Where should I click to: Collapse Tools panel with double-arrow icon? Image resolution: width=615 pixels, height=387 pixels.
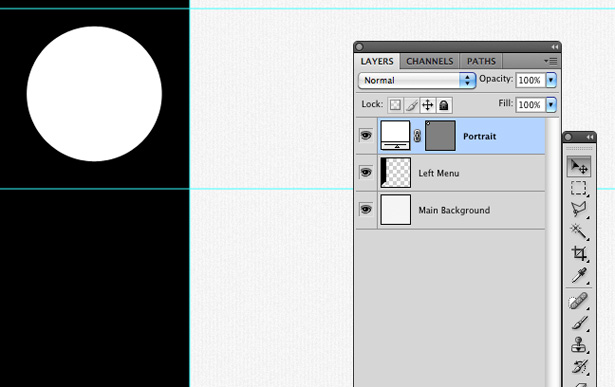click(590, 137)
